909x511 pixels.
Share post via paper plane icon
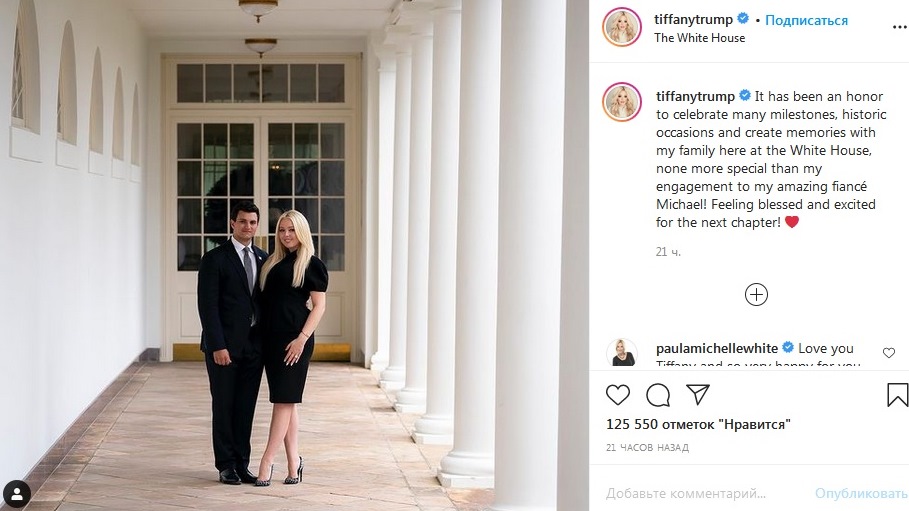[x=698, y=394]
